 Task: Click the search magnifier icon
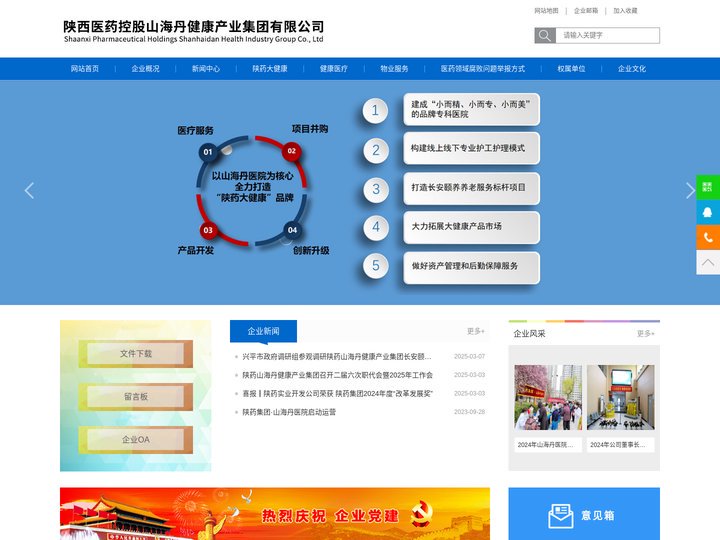click(545, 35)
